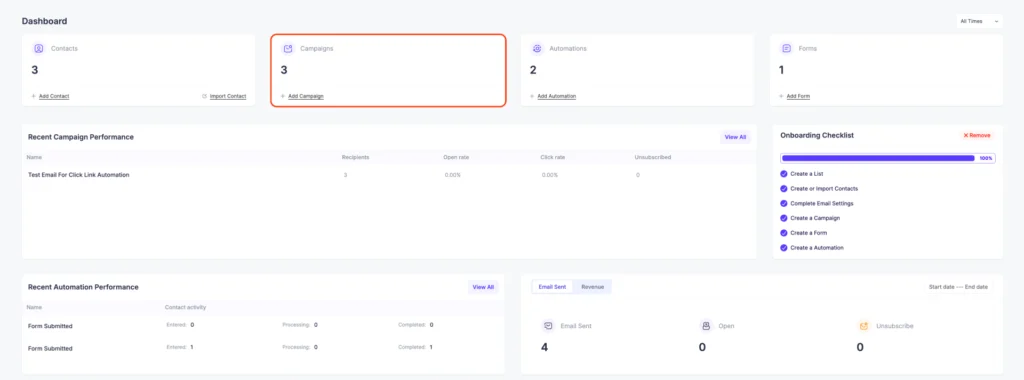Remove the Onboarding Checklist
Image resolution: width=1024 pixels, height=380 pixels.
pyautogui.click(x=977, y=135)
